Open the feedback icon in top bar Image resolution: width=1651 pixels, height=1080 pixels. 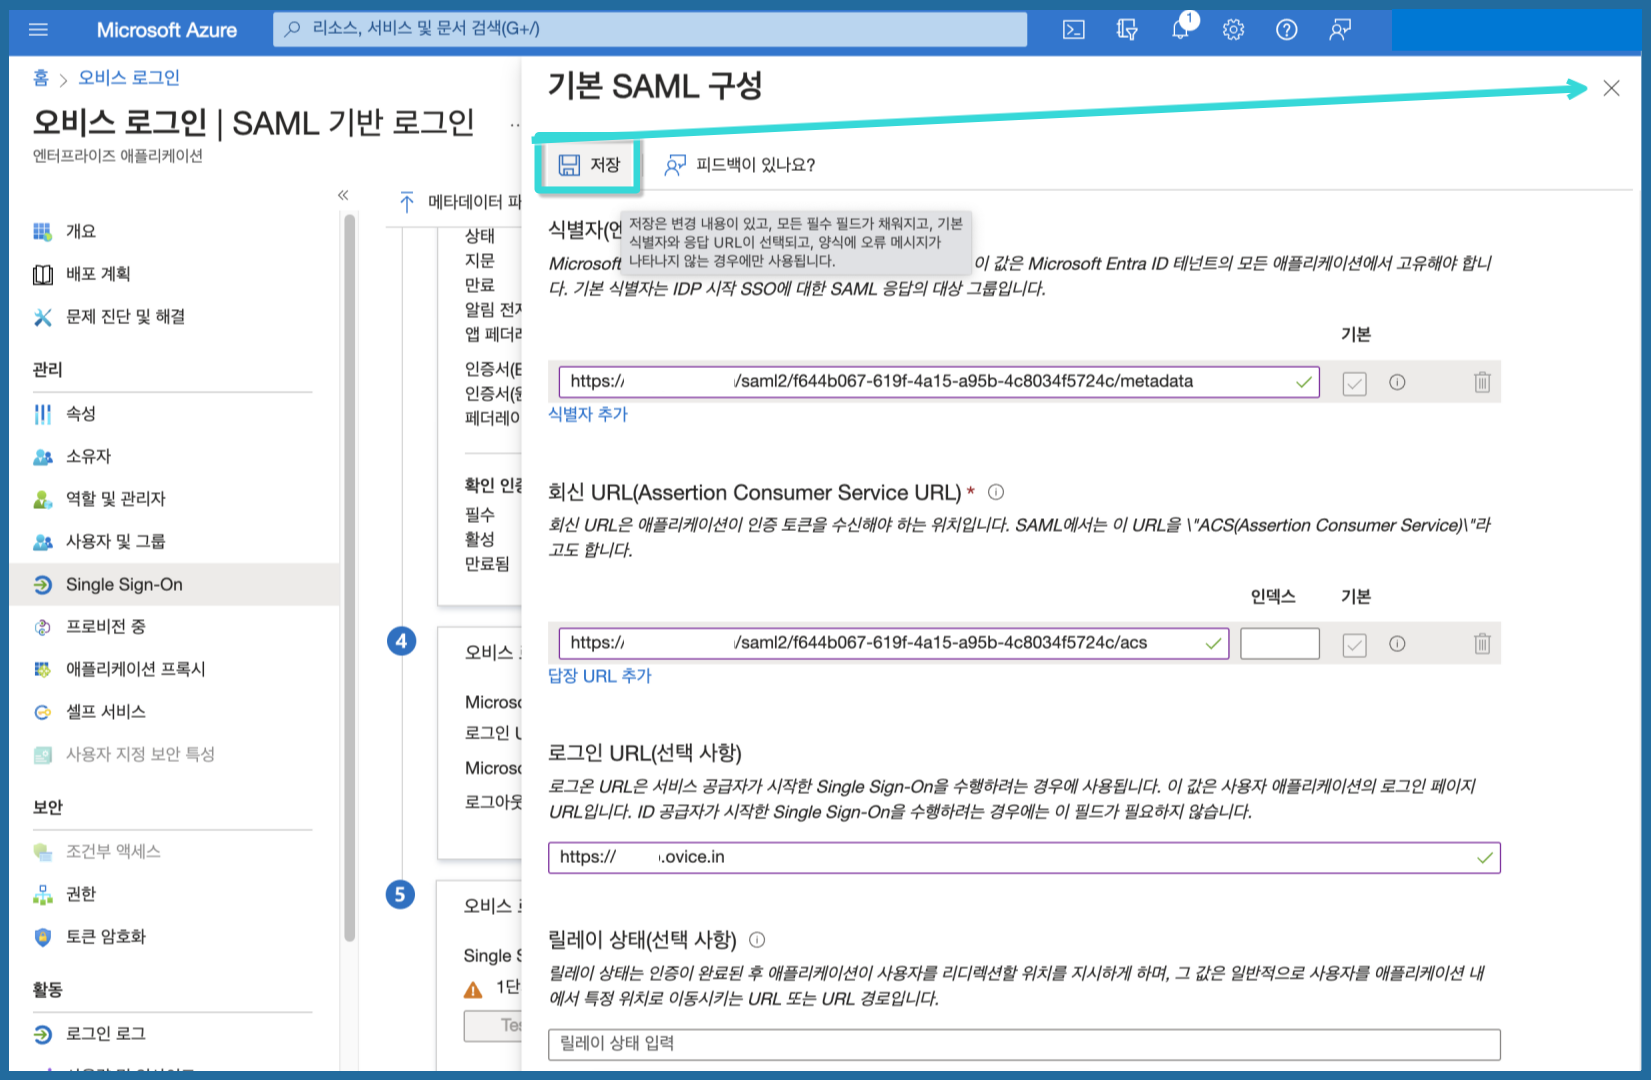click(1340, 30)
